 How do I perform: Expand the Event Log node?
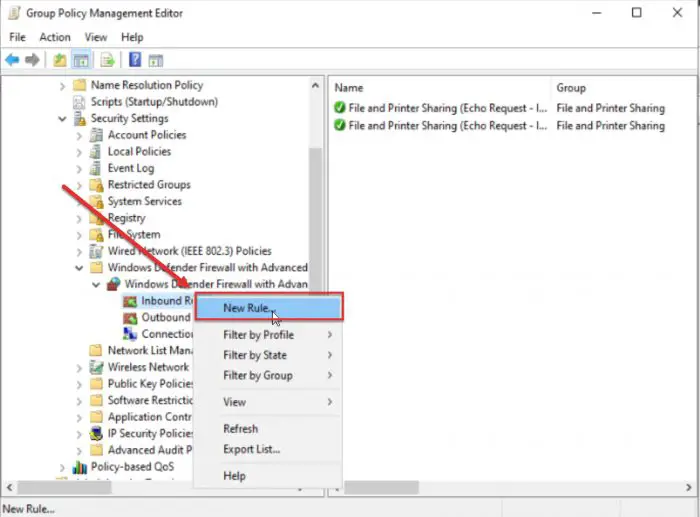[79, 168]
